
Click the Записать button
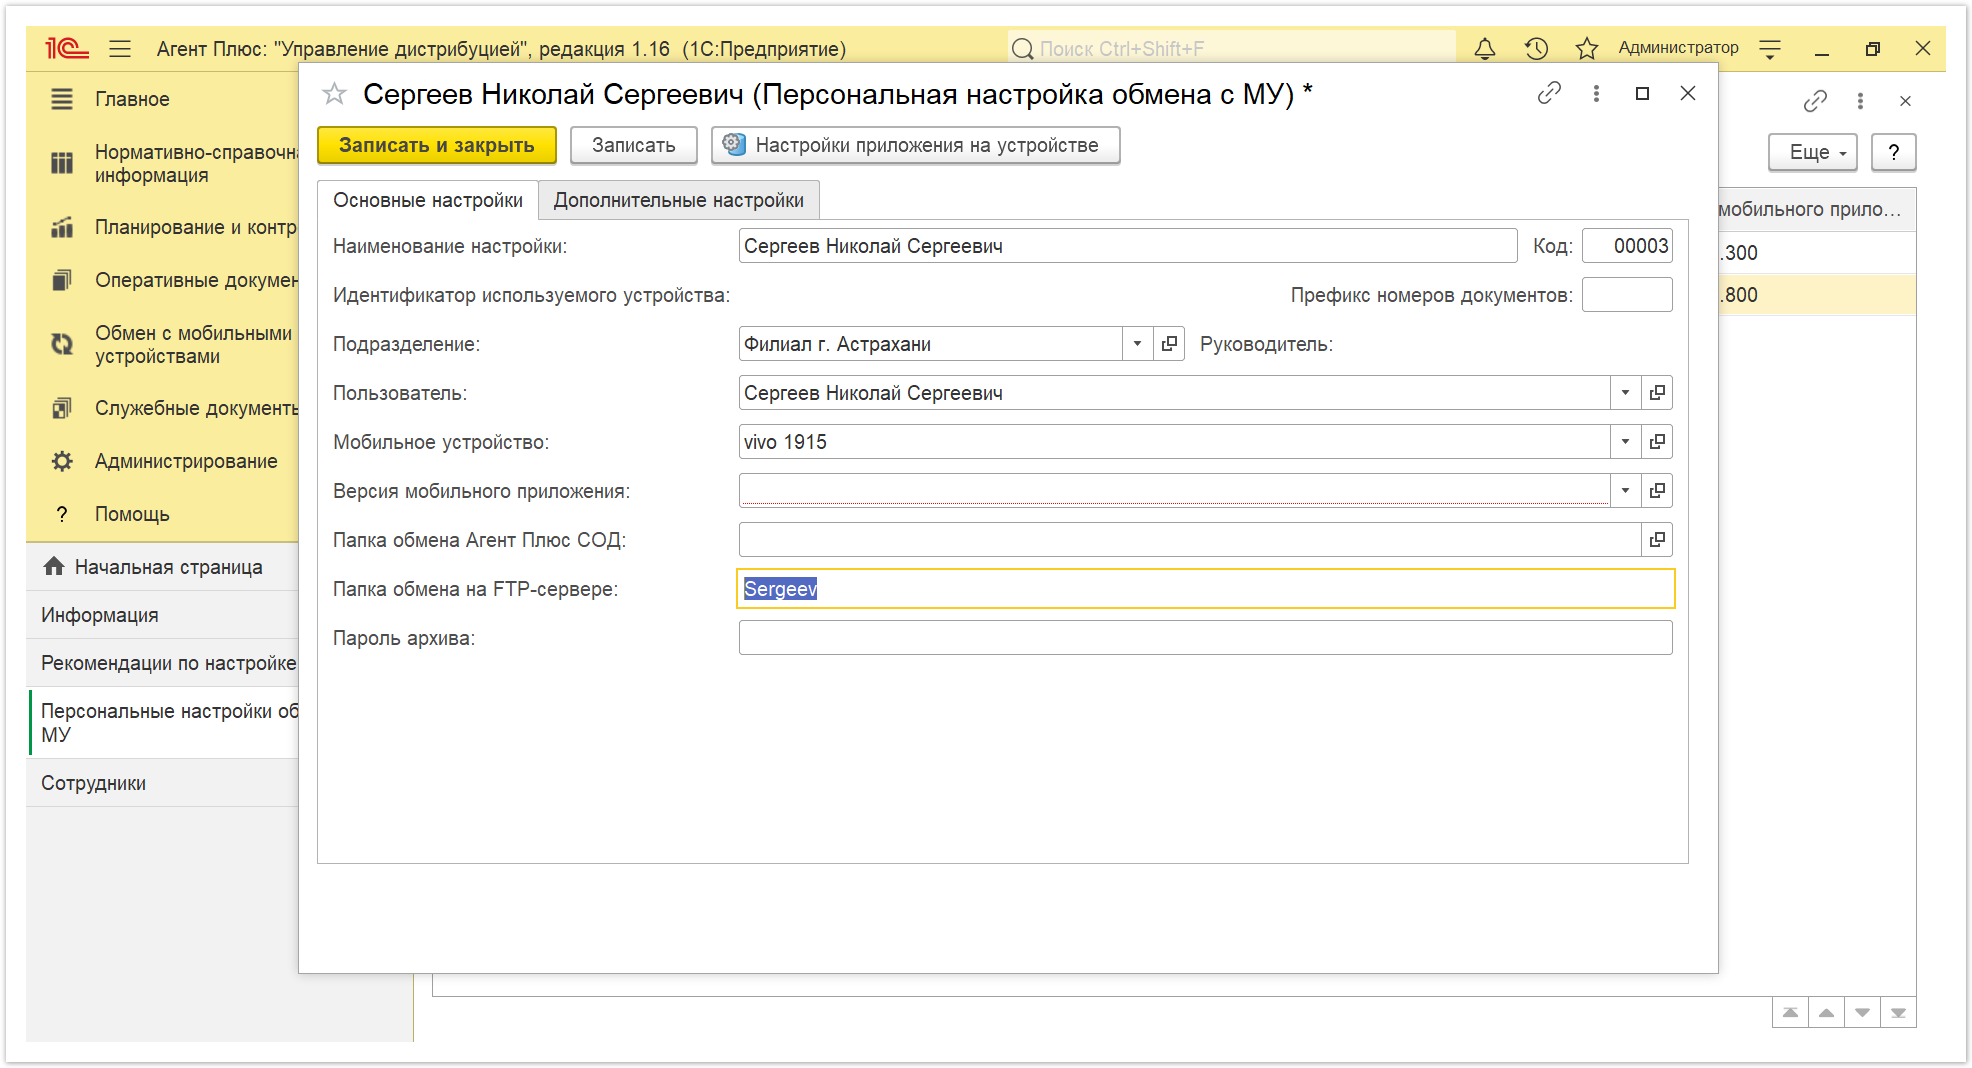click(634, 145)
